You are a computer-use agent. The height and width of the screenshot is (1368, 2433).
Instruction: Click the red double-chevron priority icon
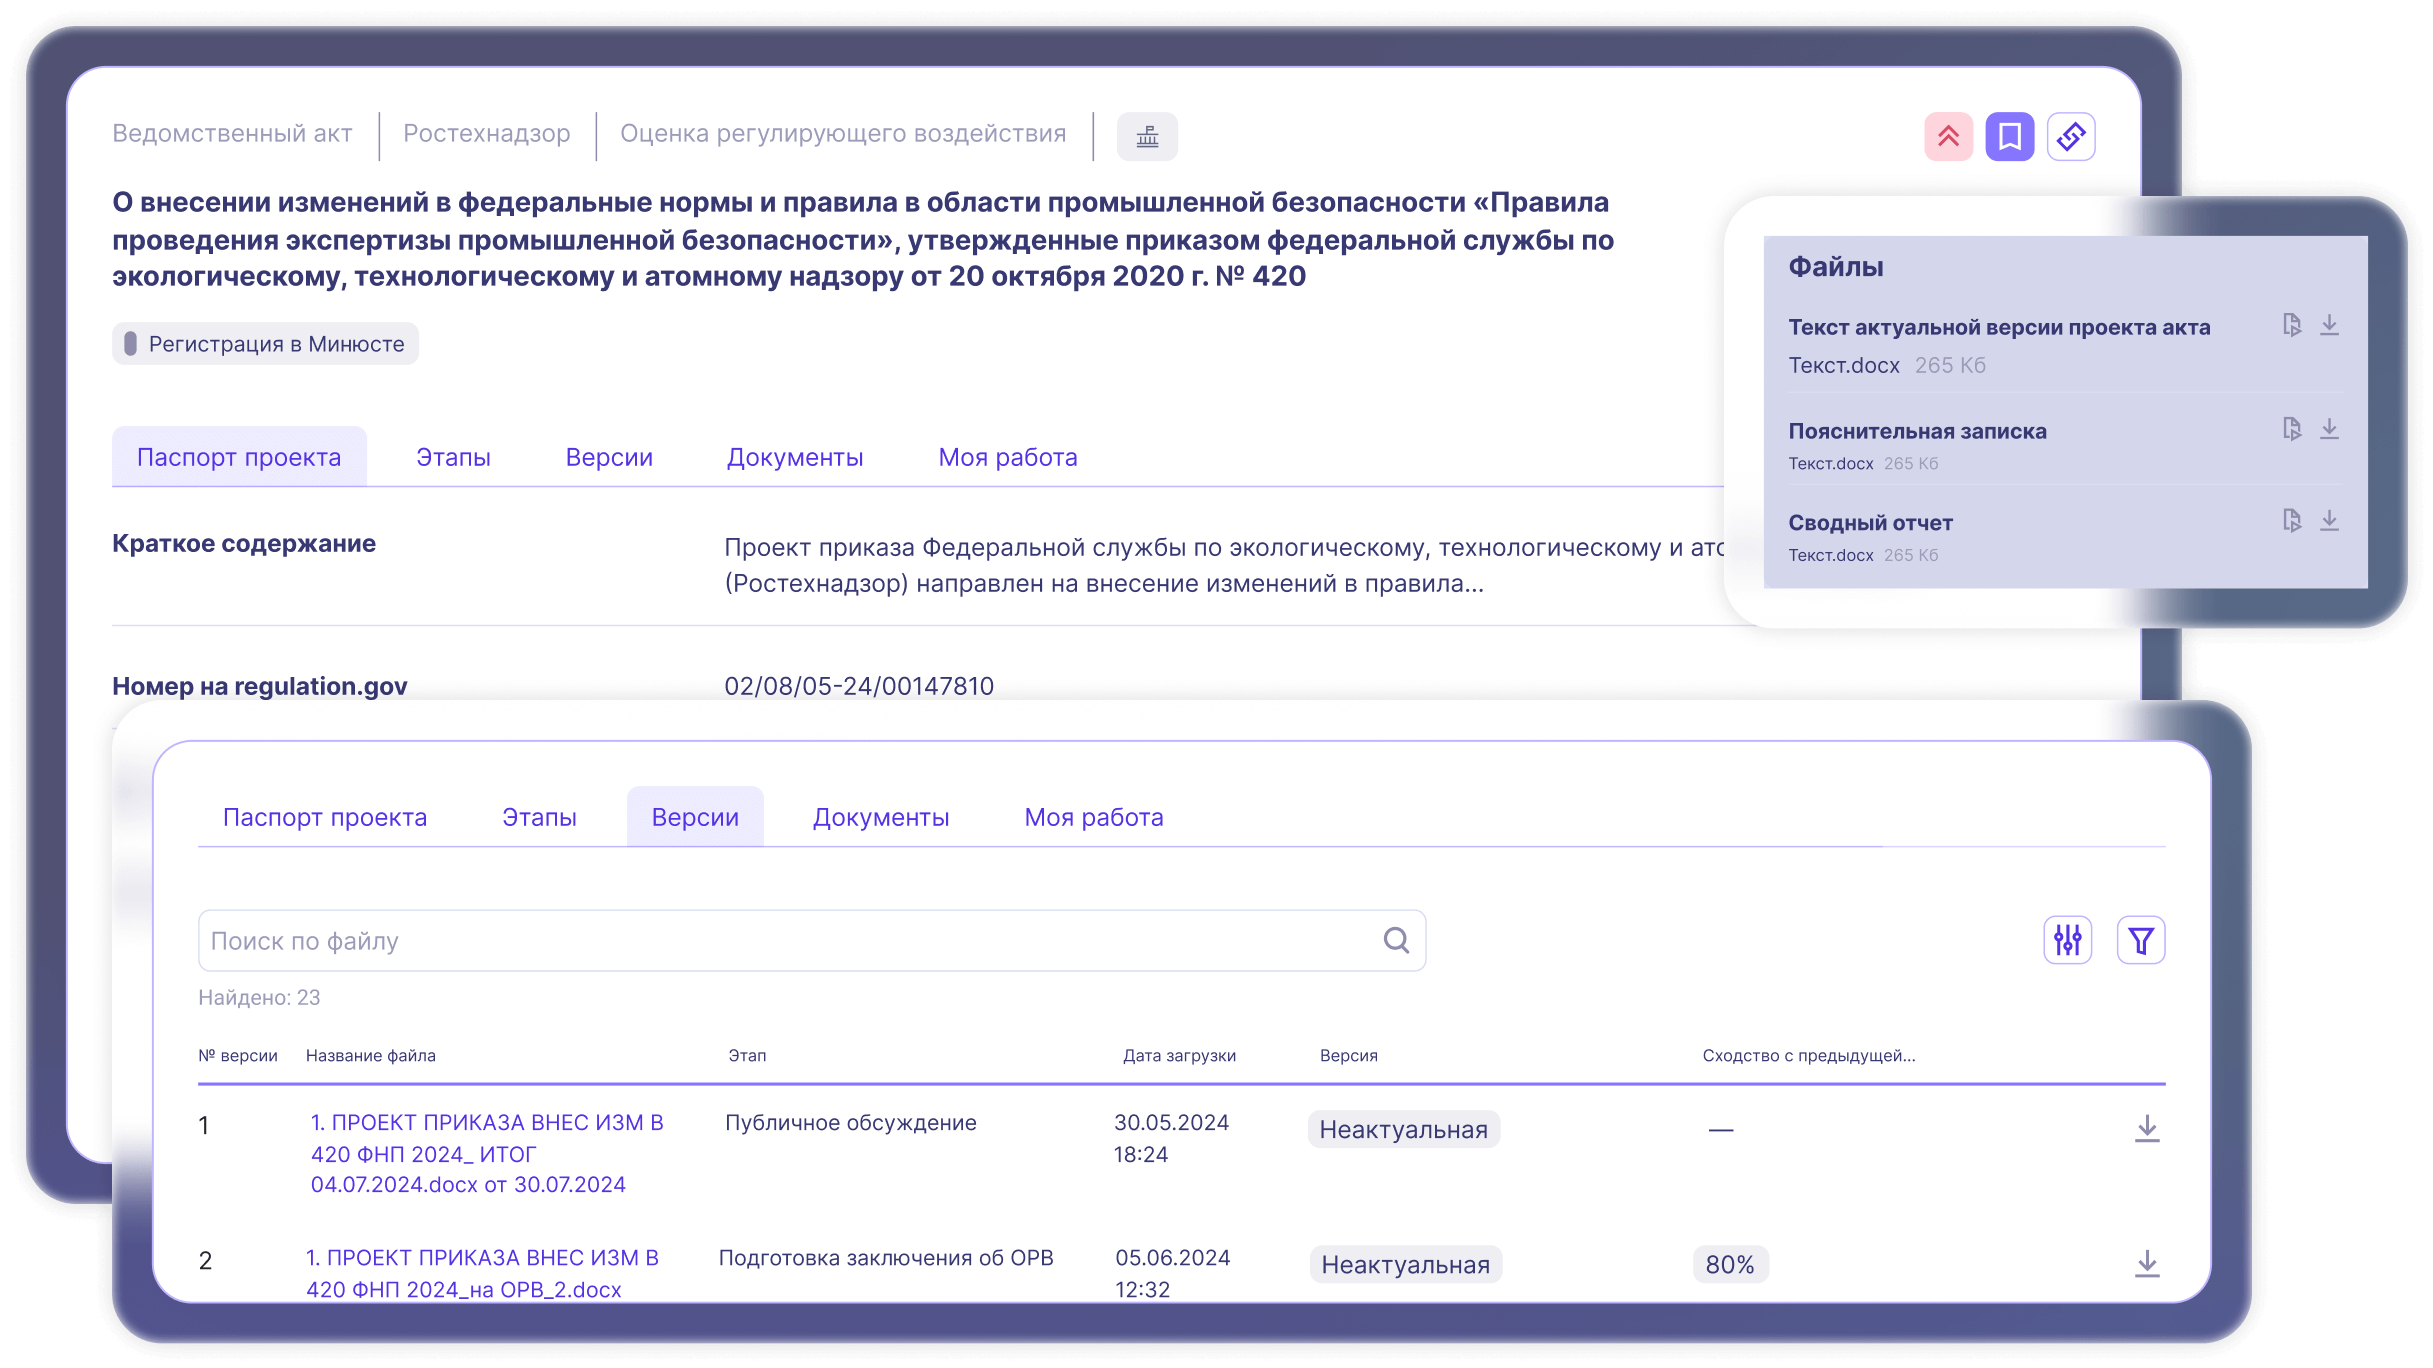coord(1948,137)
